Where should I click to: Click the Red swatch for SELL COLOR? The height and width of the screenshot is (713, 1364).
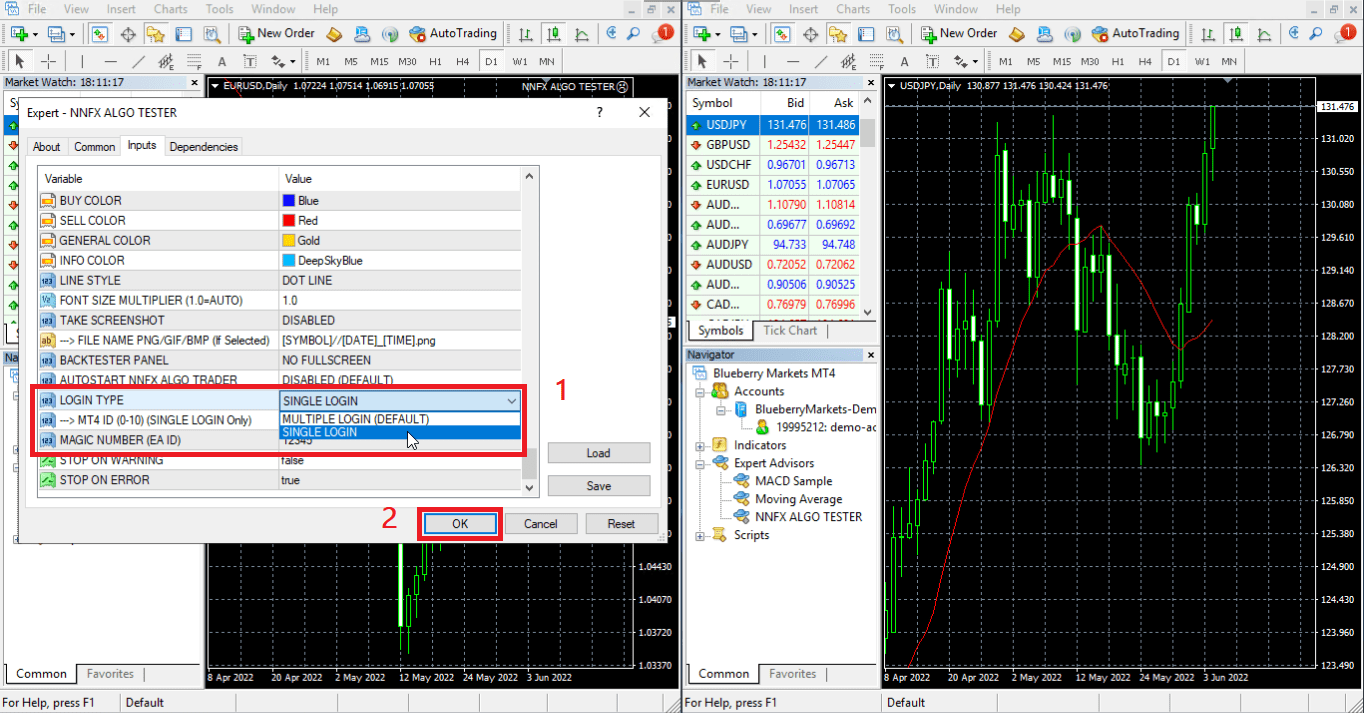(x=289, y=221)
